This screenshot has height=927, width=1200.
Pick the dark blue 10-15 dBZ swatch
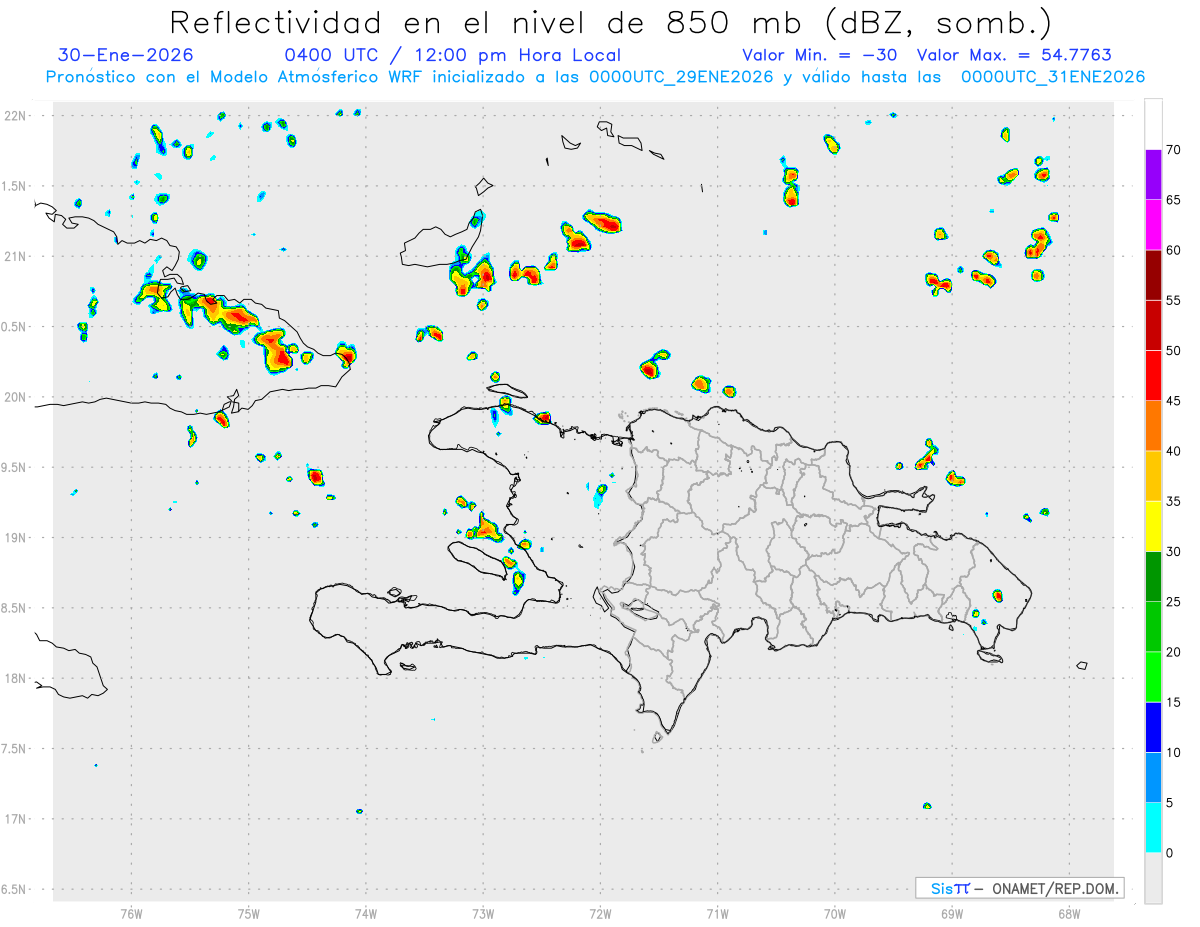point(1153,727)
